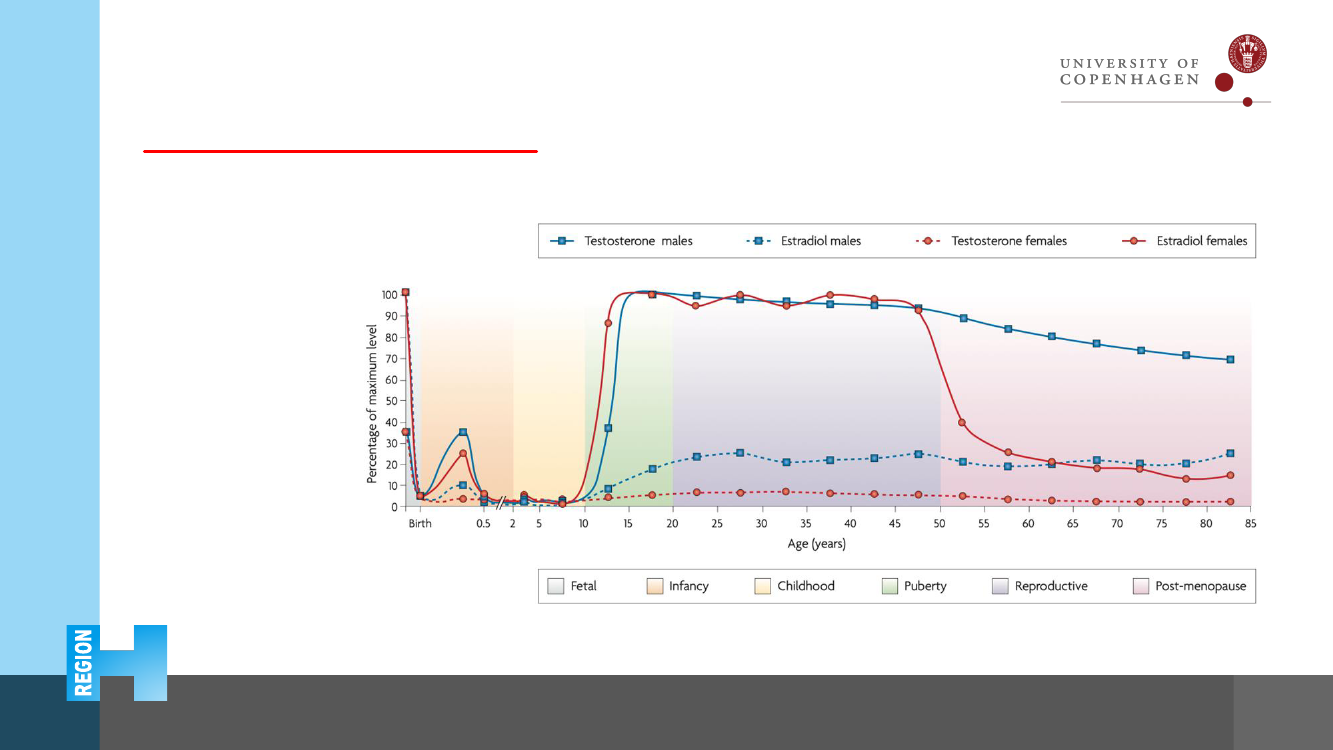The width and height of the screenshot is (1333, 750).
Task: Select the Fetal color swatch in legend
Action: pos(554,586)
